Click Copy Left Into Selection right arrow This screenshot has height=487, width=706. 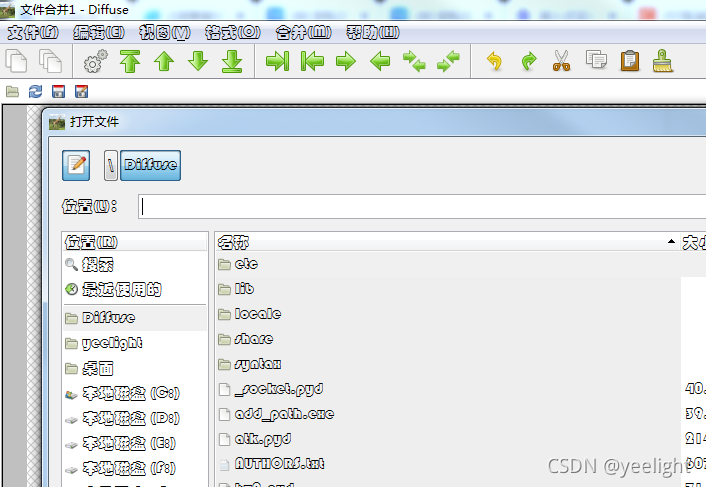point(346,61)
